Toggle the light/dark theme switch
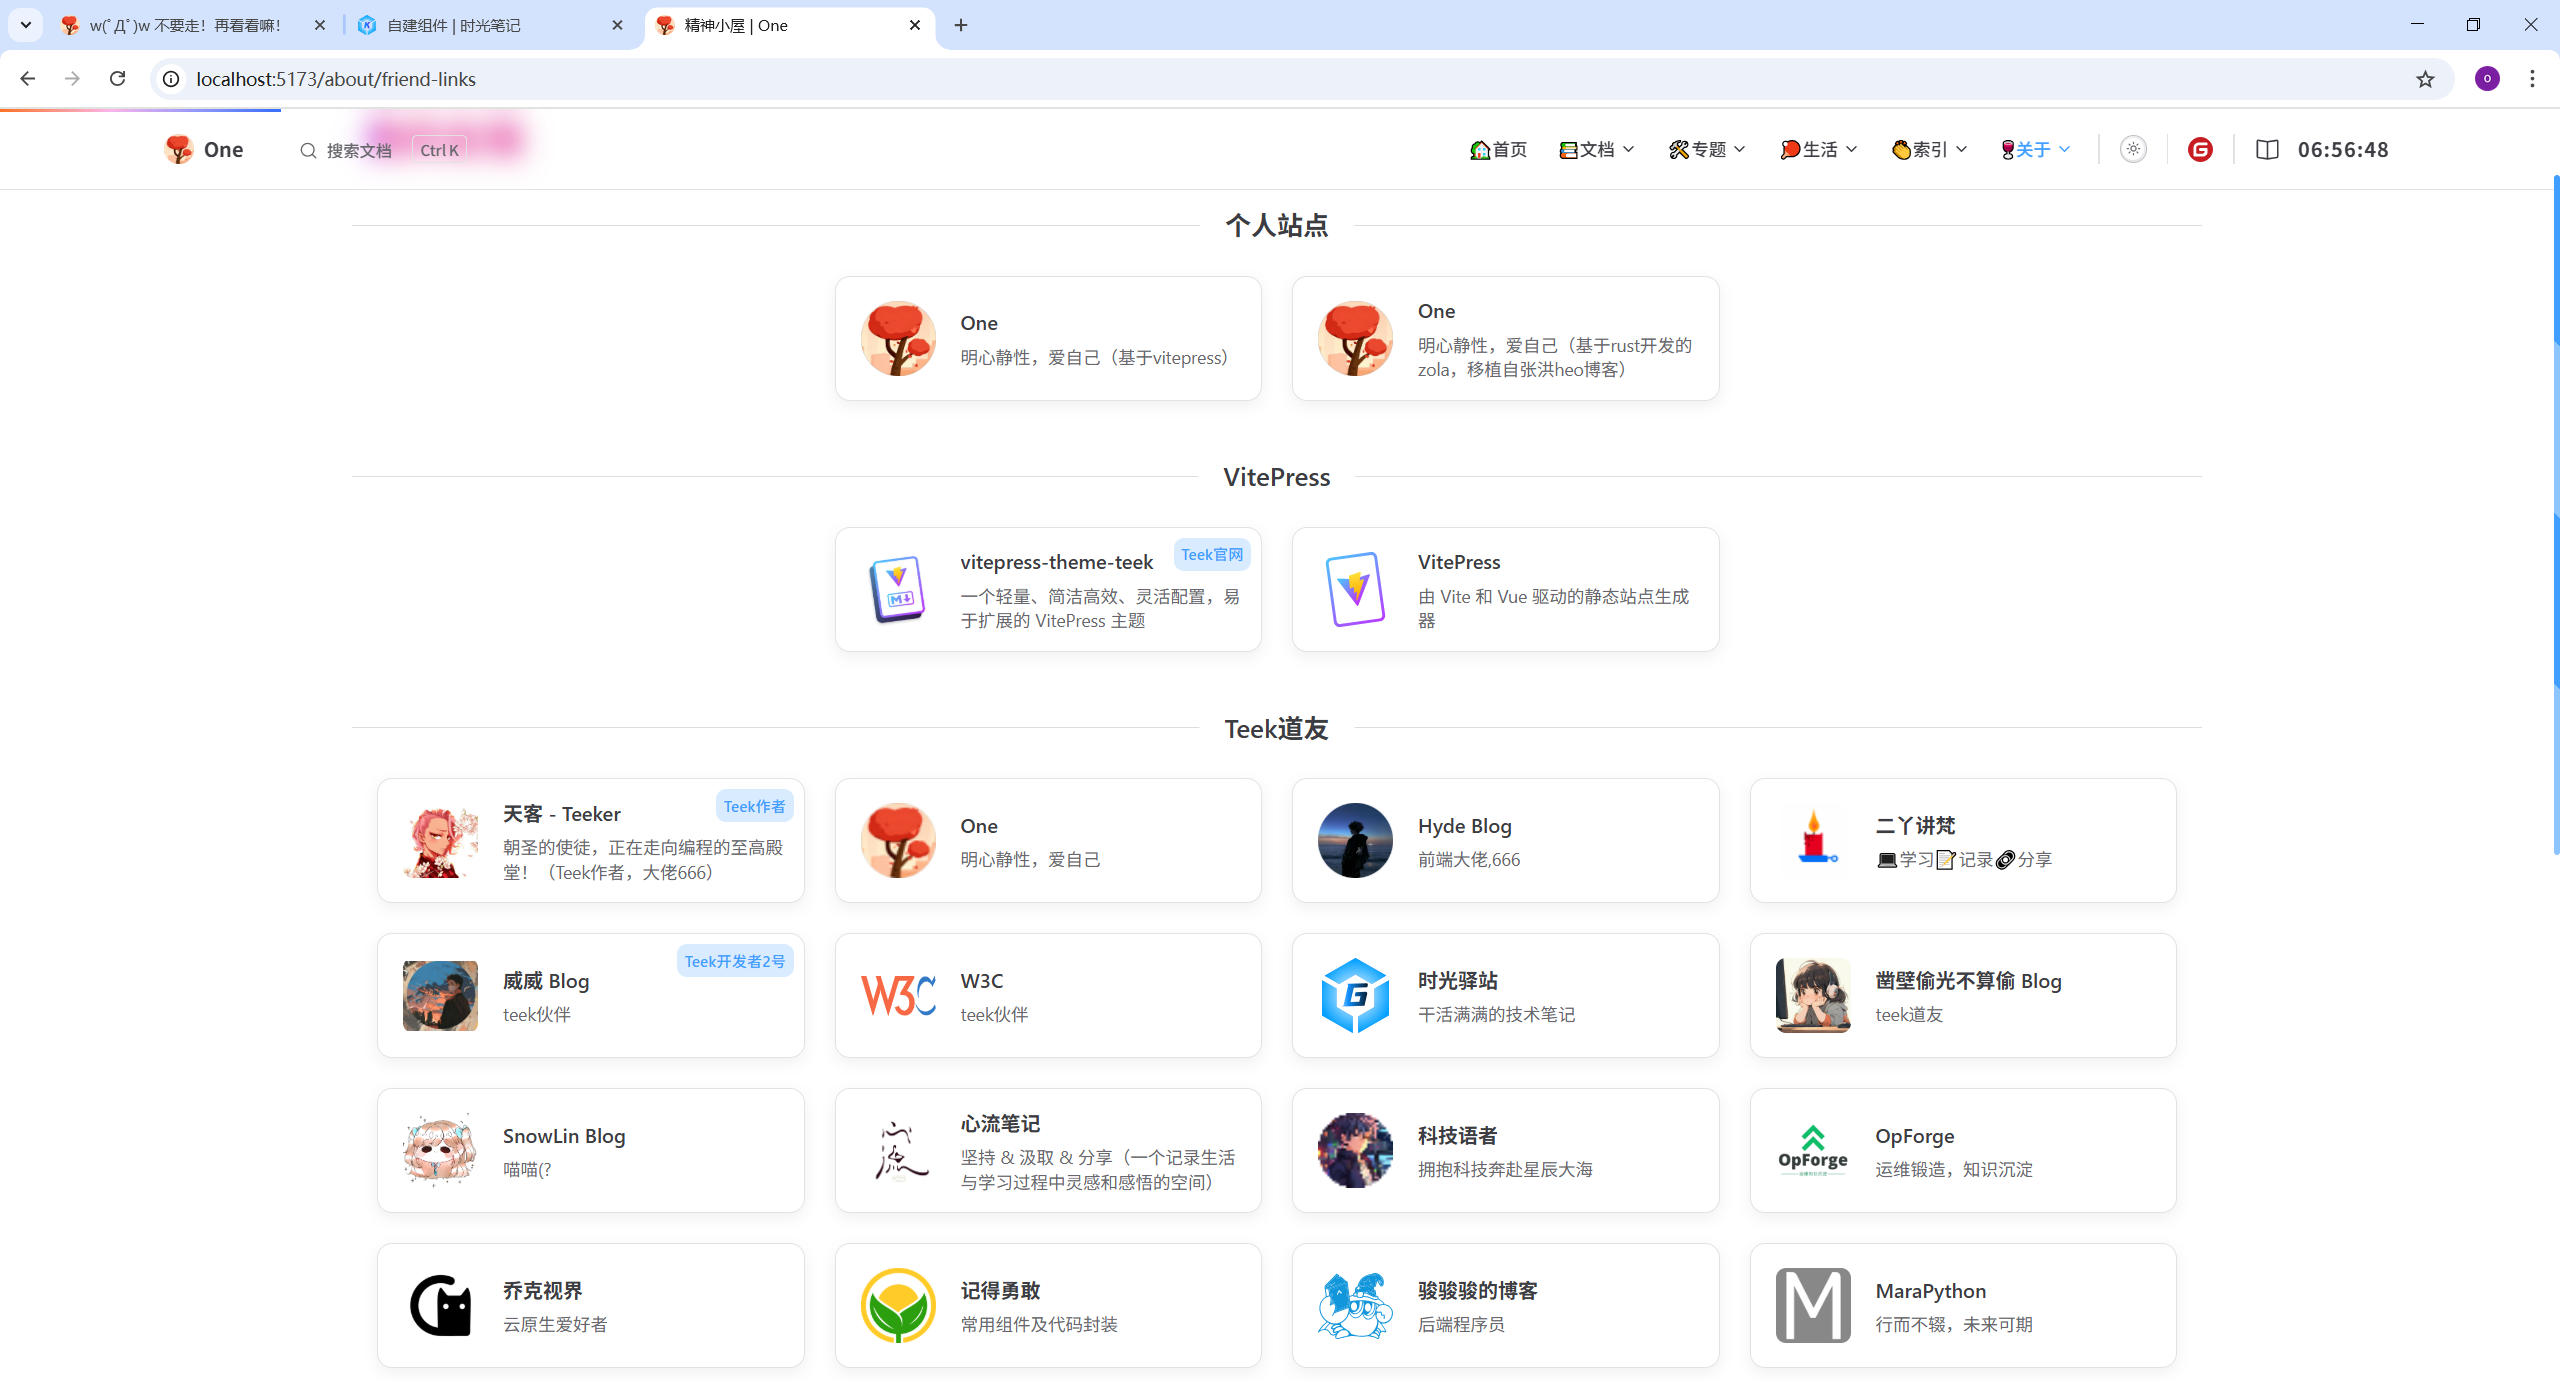This screenshot has height=1380, width=2560. 2133,149
